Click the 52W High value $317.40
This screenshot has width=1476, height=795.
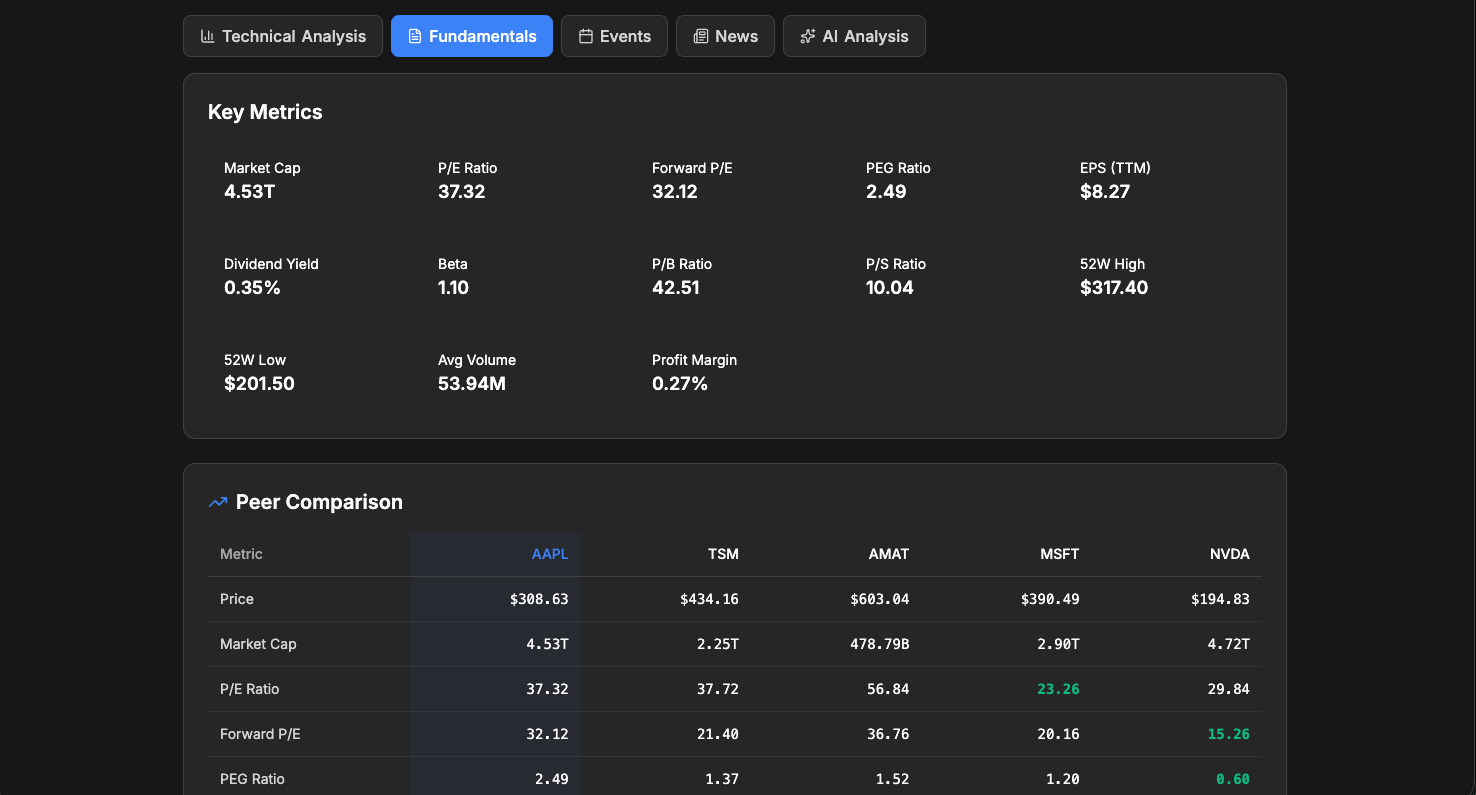(x=1114, y=288)
